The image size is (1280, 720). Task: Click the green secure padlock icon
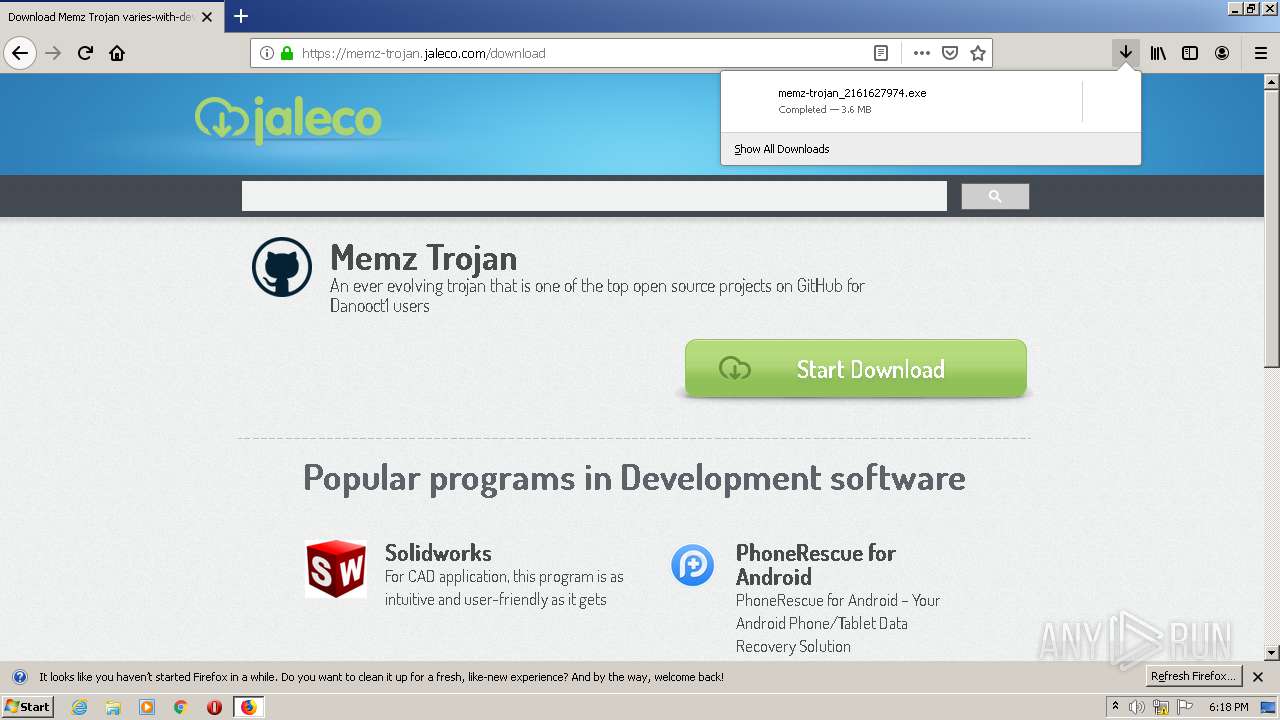[287, 53]
